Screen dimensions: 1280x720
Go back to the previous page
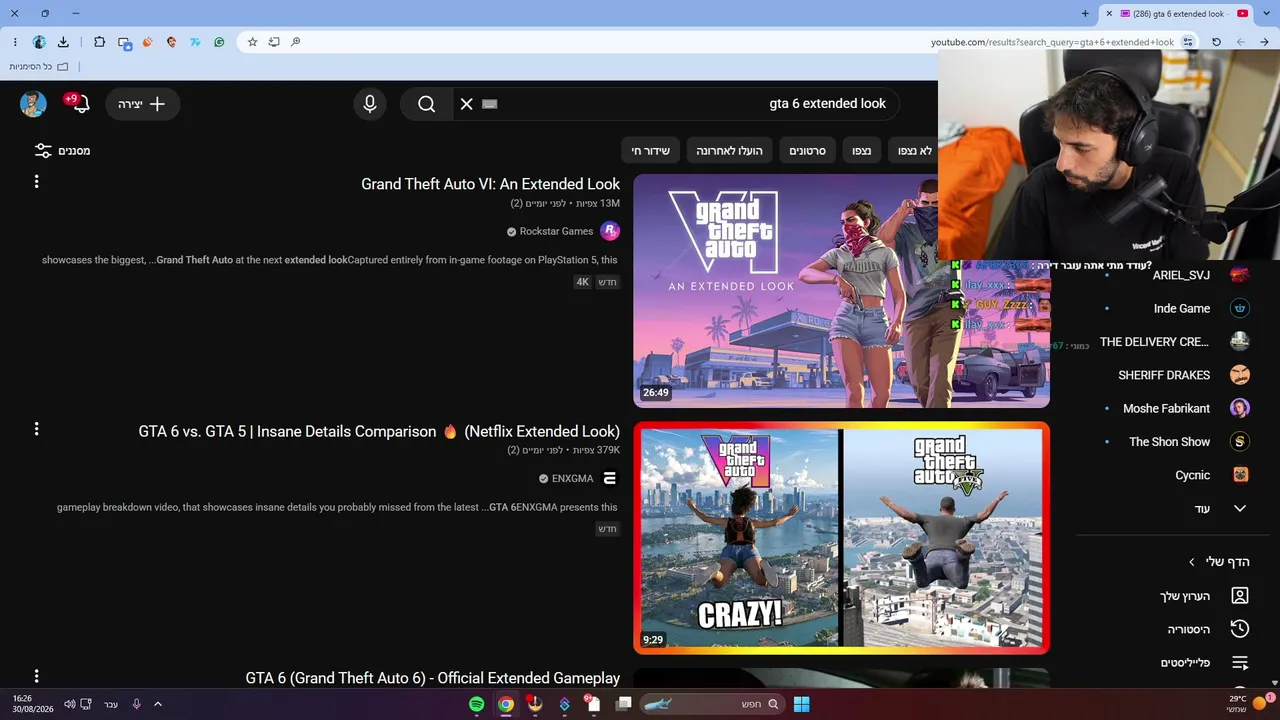point(1264,42)
